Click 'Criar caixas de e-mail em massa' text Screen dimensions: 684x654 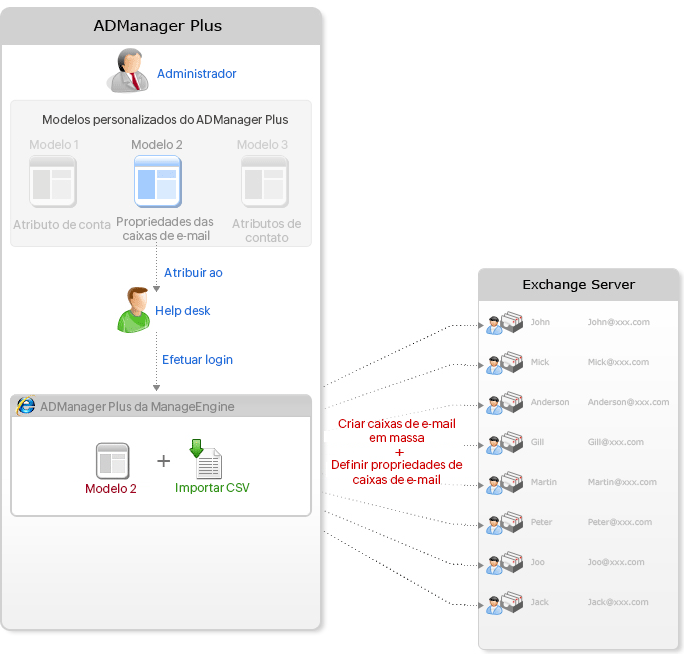click(x=397, y=431)
